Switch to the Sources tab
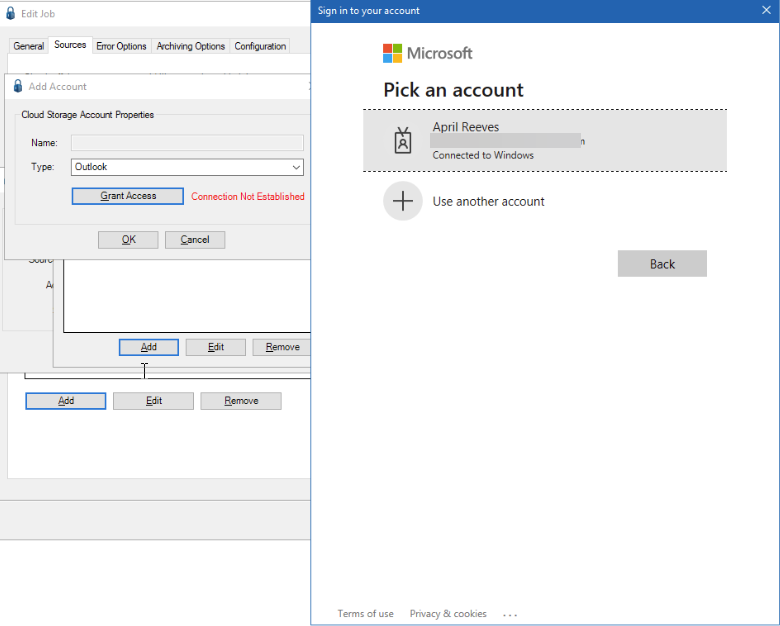 tap(70, 45)
